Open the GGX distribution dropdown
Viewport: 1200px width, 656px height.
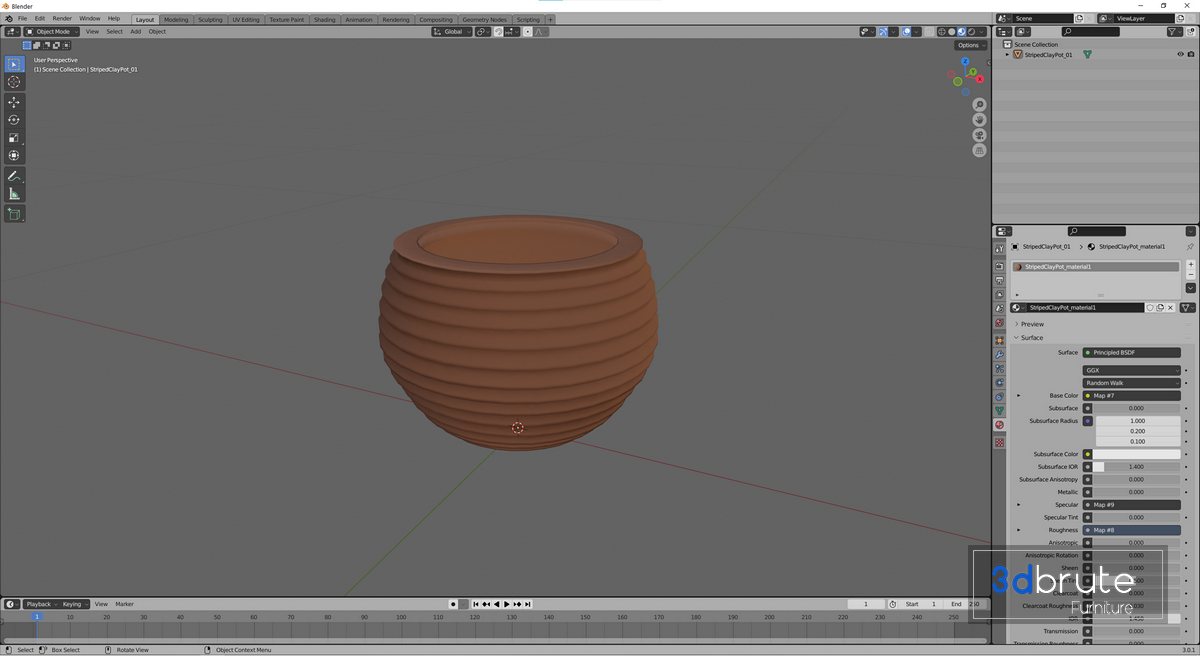pos(1131,370)
